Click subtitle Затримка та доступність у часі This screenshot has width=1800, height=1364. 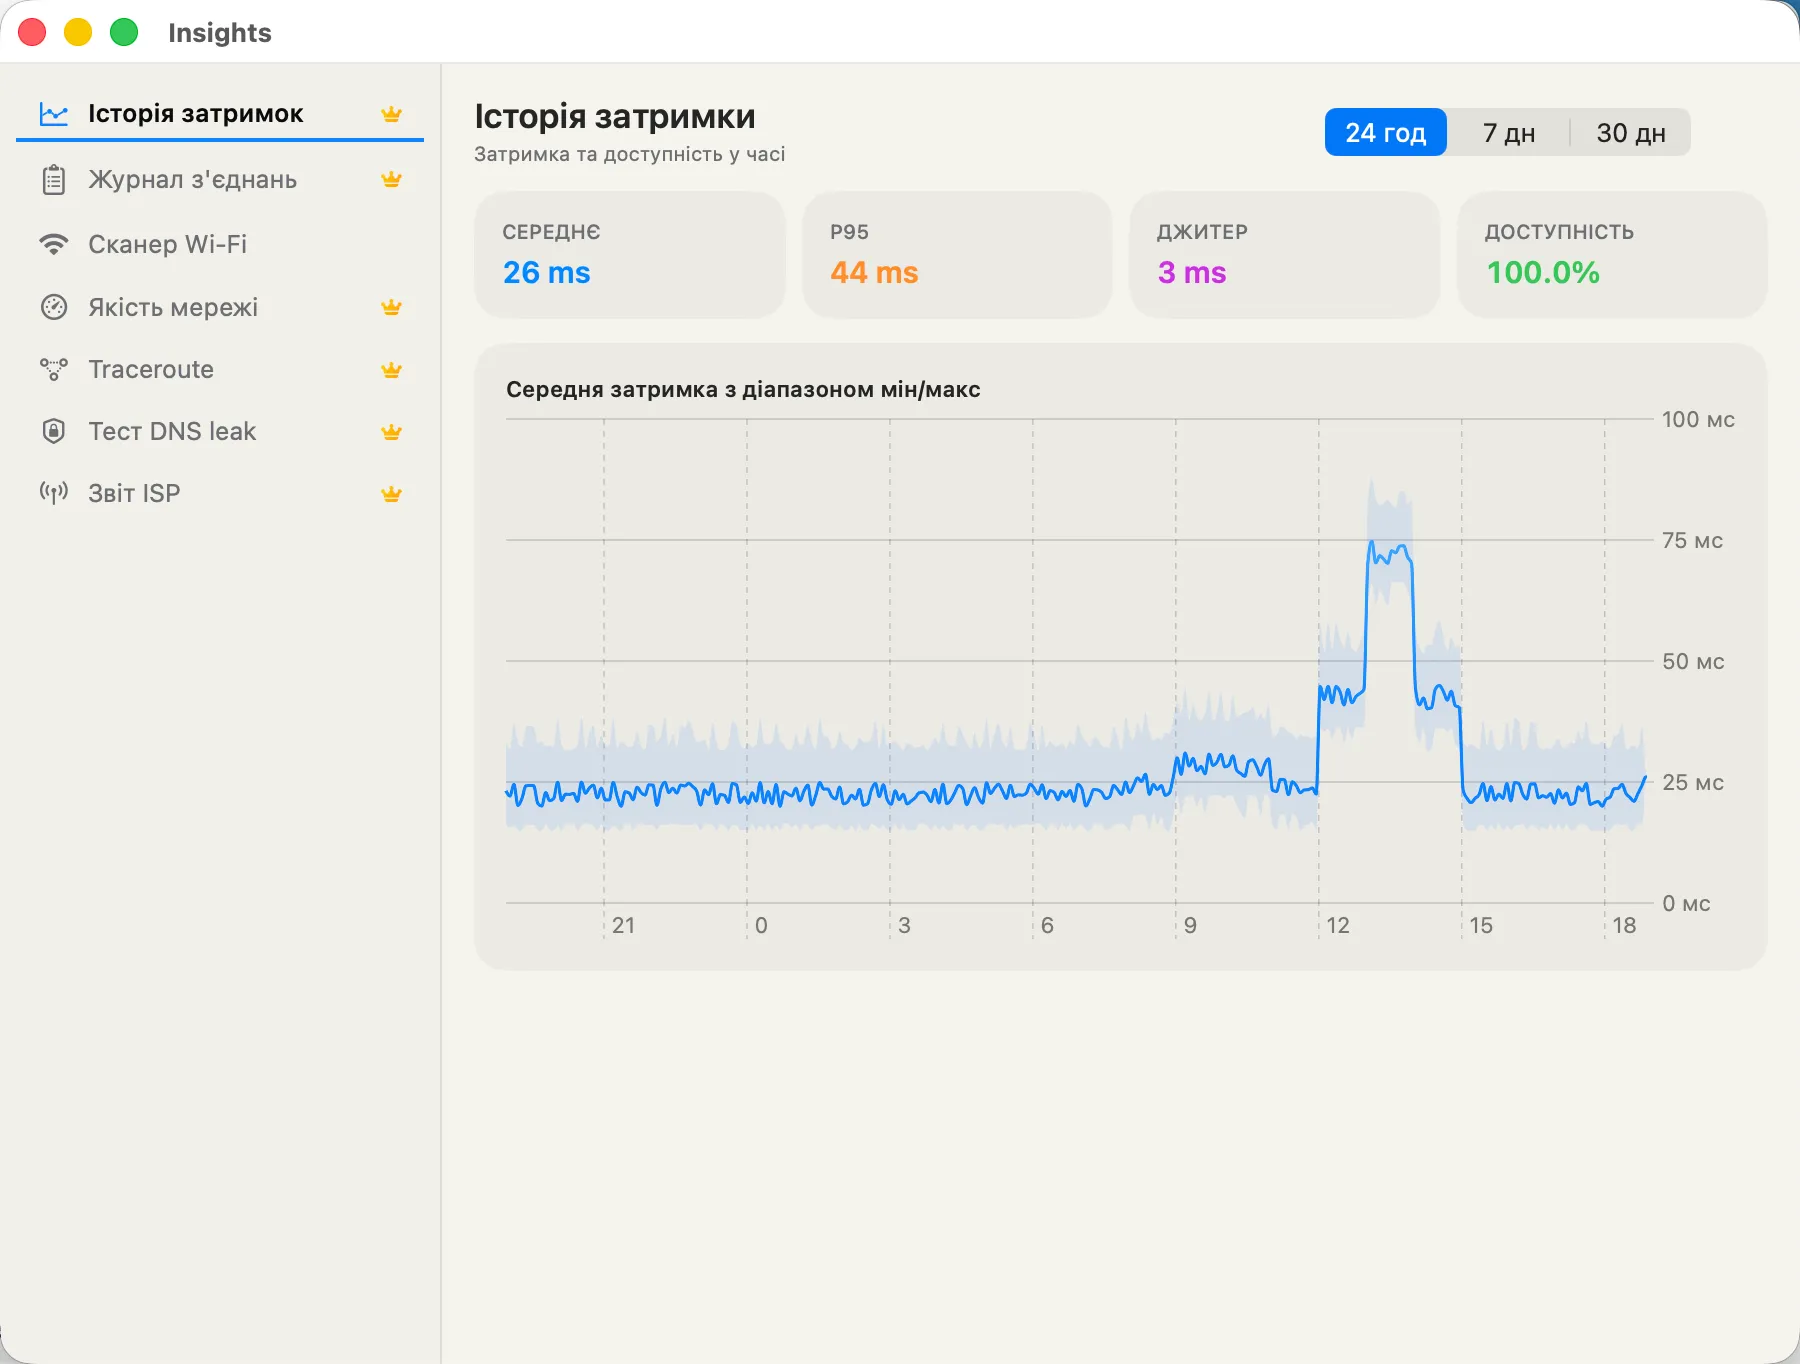630,154
